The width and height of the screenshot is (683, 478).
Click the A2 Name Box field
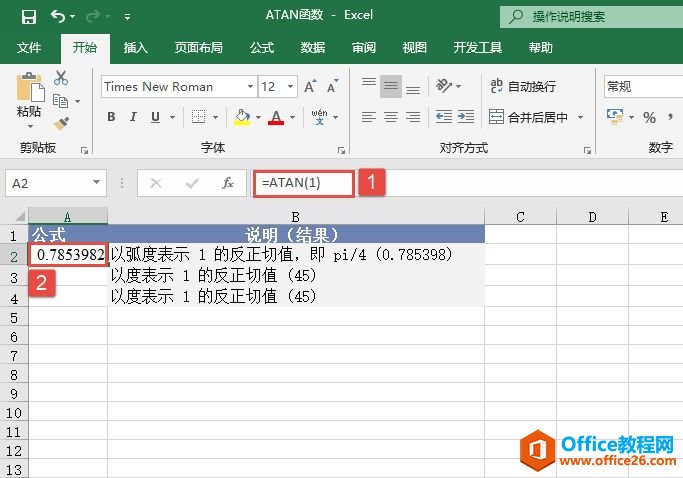point(56,183)
